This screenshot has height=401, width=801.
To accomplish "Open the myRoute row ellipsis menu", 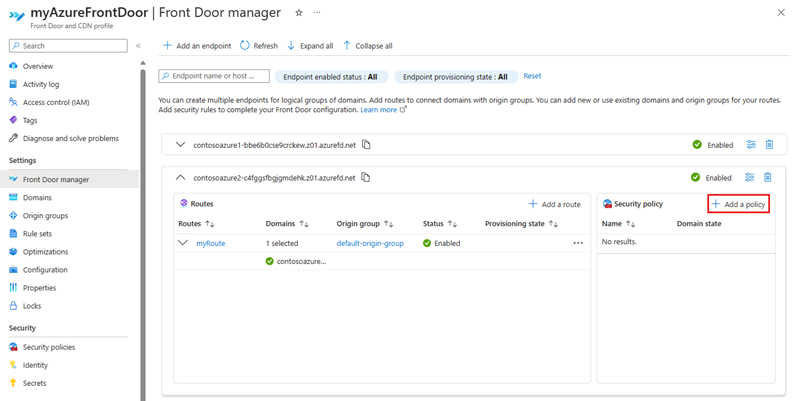I will (x=578, y=243).
